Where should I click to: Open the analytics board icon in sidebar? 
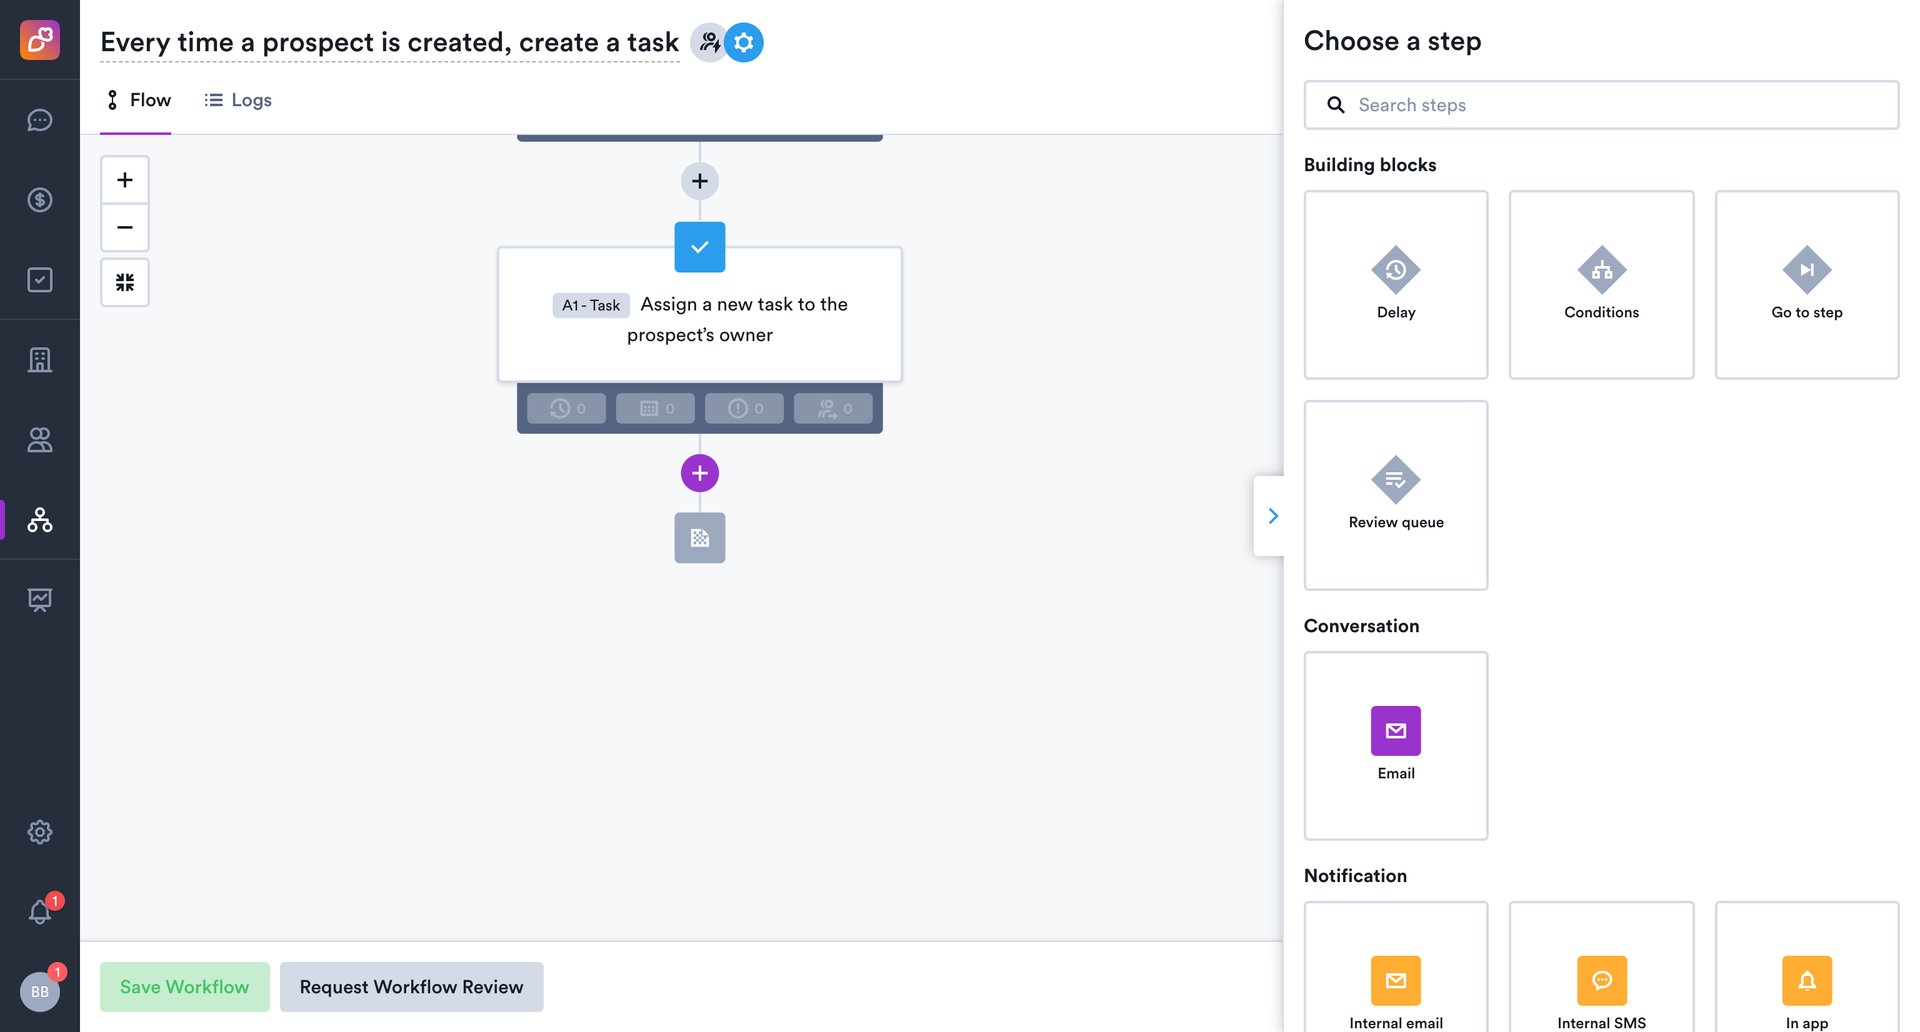point(40,600)
